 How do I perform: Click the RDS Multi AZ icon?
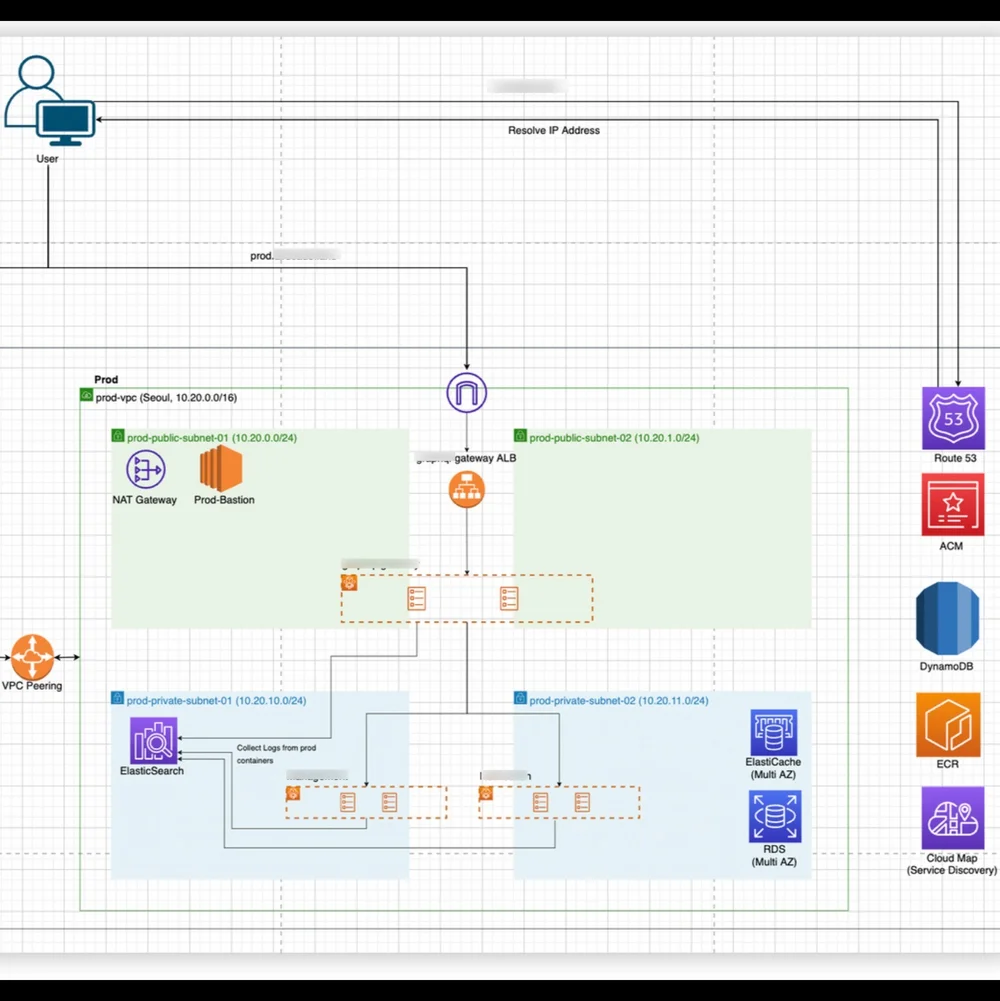[773, 815]
